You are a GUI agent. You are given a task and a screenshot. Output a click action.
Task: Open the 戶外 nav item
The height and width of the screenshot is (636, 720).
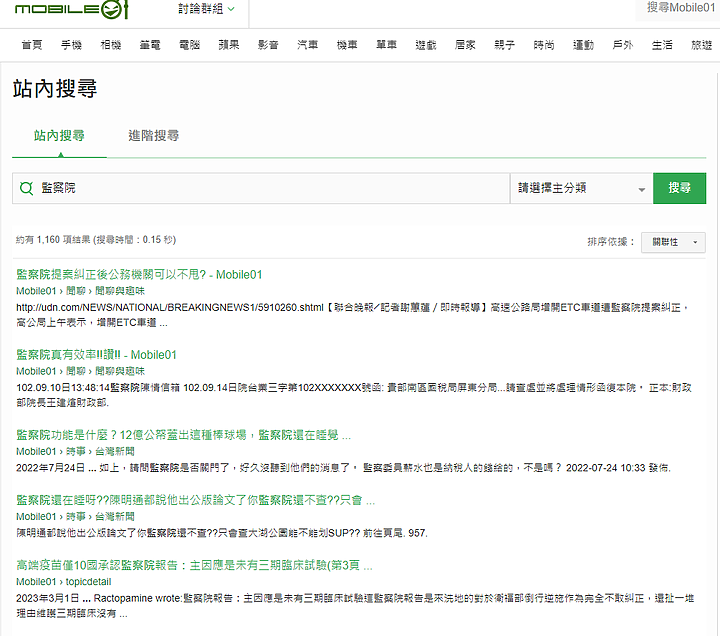pyautogui.click(x=623, y=45)
